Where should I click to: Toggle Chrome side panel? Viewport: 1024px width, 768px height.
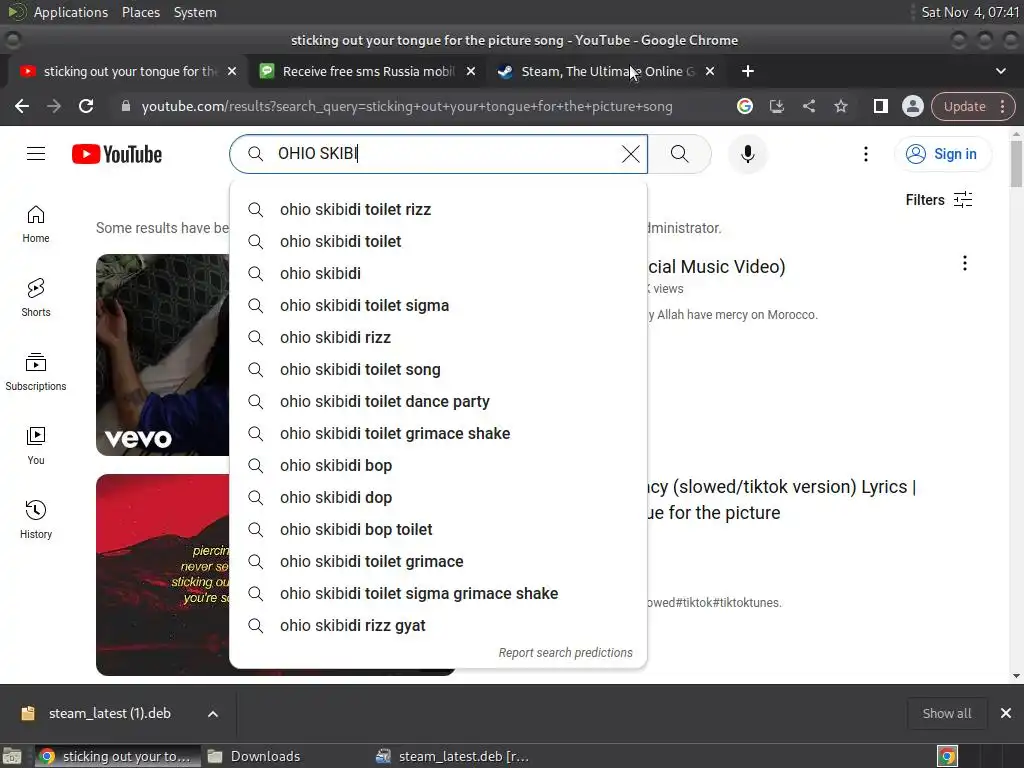[880, 106]
